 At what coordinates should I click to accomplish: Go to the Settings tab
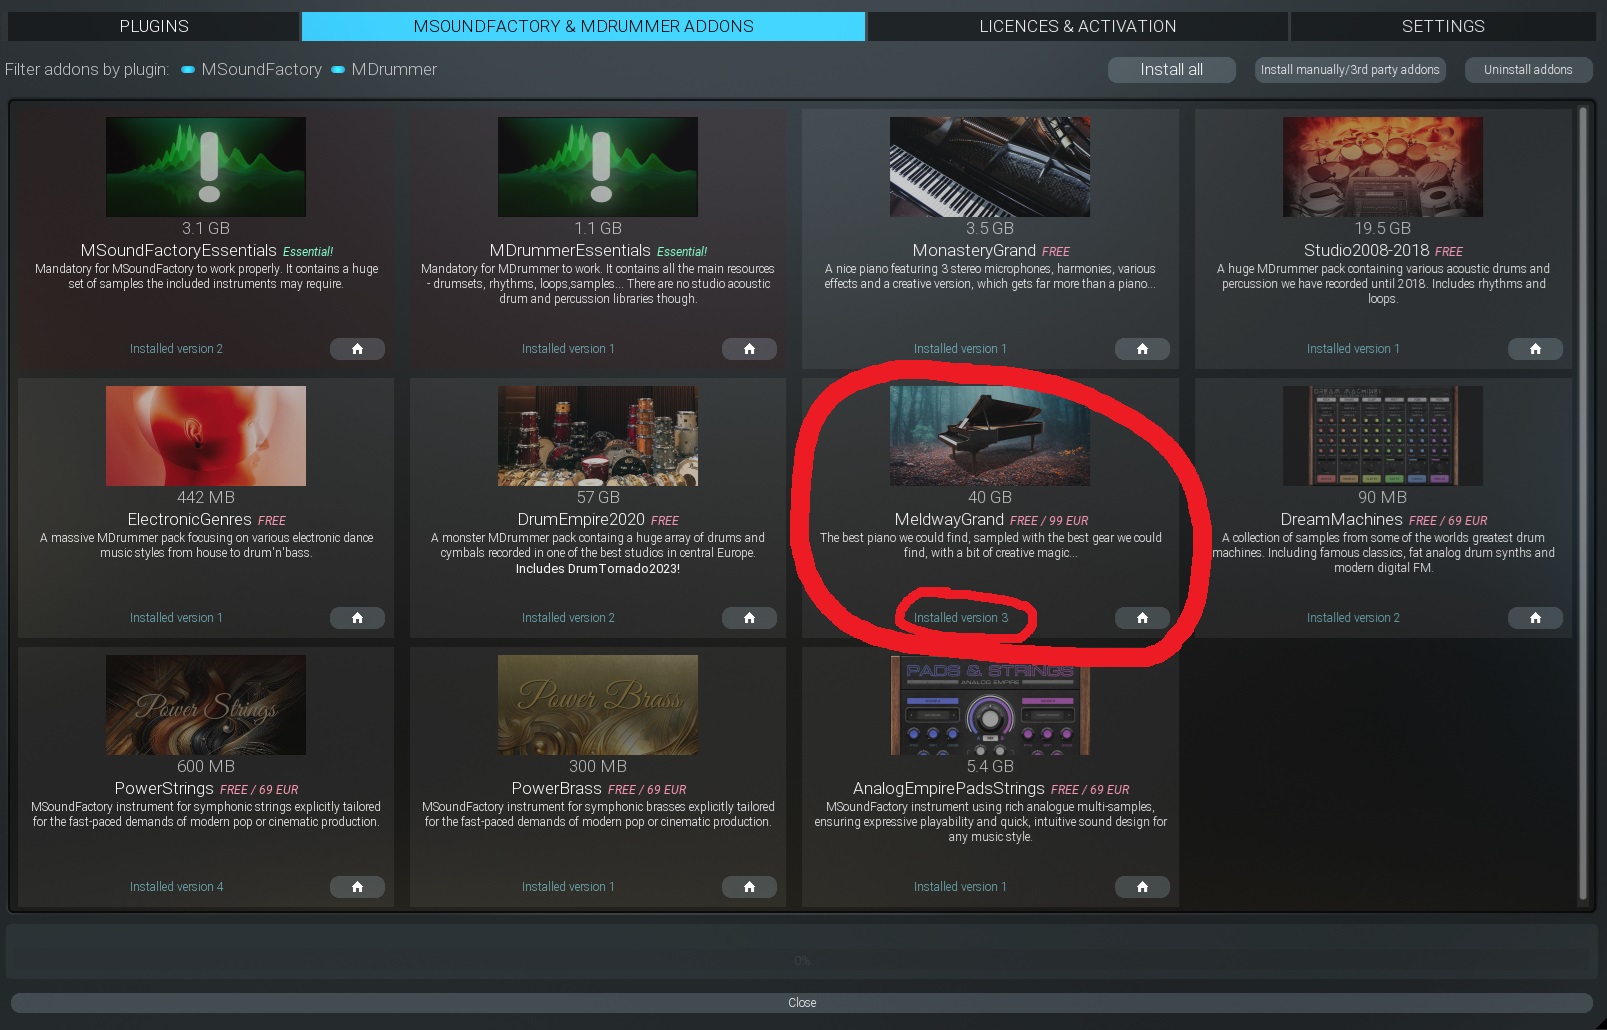pyautogui.click(x=1442, y=26)
